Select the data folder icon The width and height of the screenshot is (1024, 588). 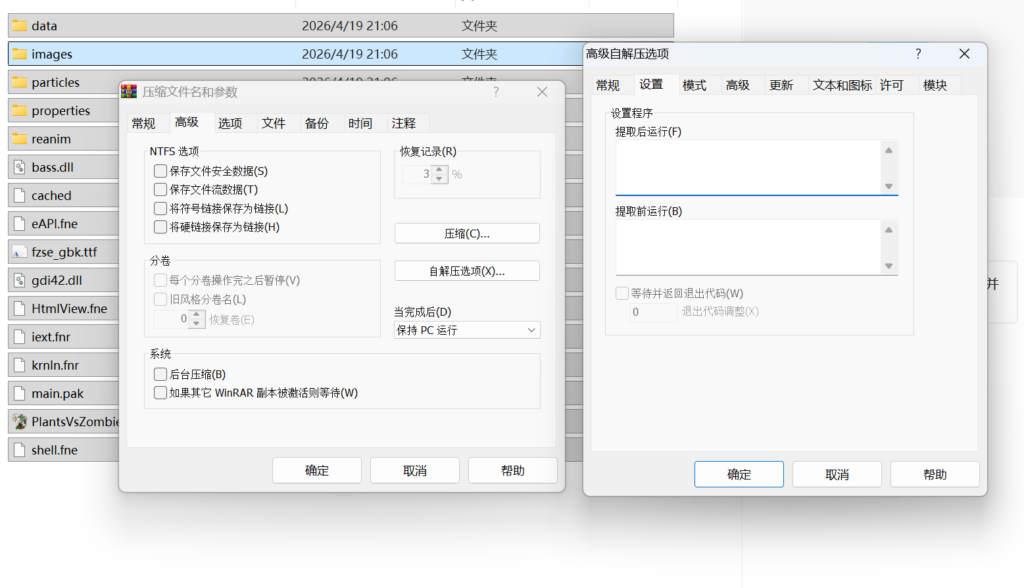point(19,26)
